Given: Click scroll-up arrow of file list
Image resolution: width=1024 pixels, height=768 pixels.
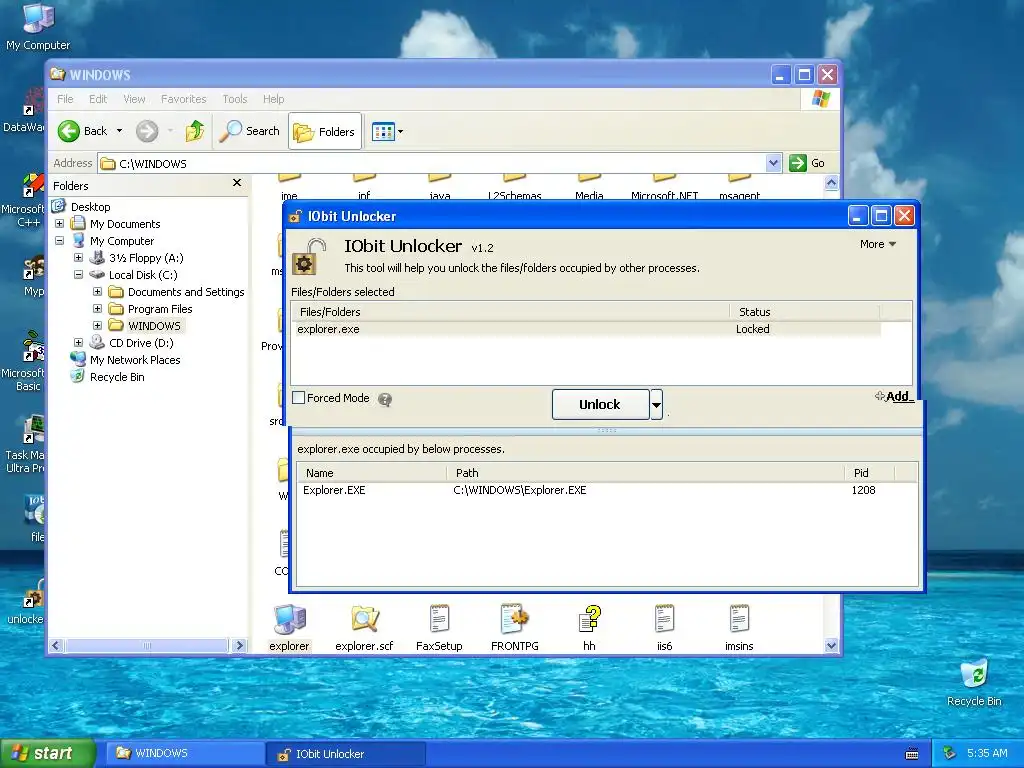Looking at the screenshot, I should click(831, 183).
